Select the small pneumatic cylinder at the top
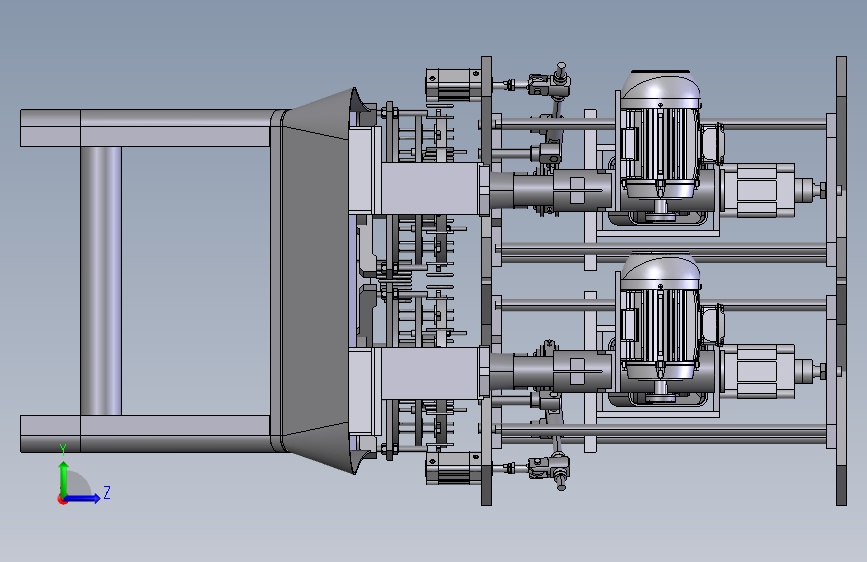Screen dimensions: 867x562 (453, 85)
